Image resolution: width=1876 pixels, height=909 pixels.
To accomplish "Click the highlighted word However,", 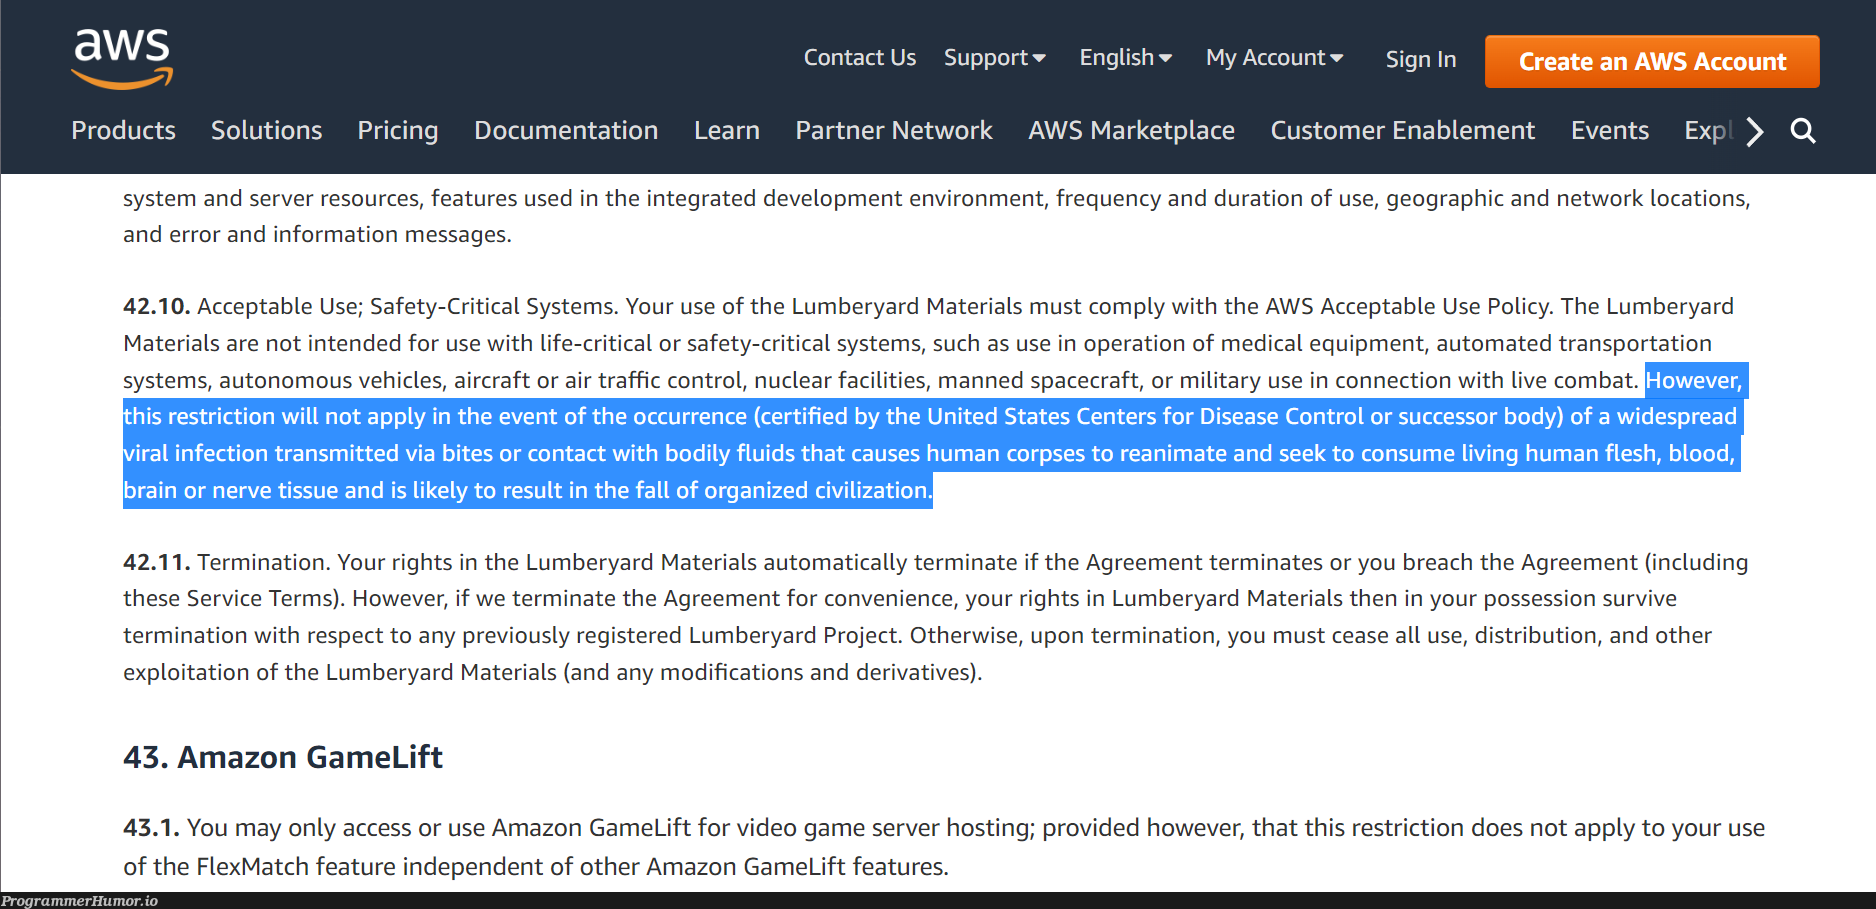I will point(1694,380).
